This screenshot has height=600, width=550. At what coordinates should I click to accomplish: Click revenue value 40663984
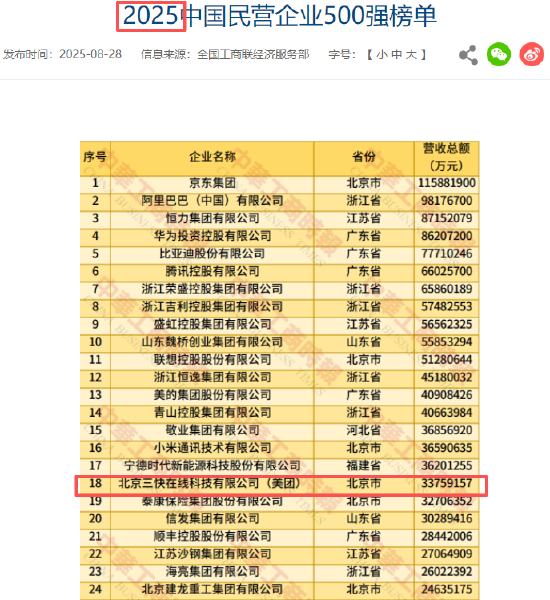pos(447,412)
